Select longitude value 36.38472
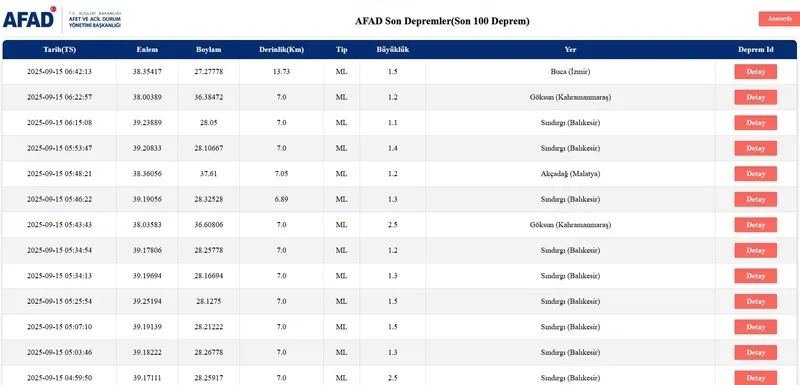The height and width of the screenshot is (385, 800). coord(209,97)
